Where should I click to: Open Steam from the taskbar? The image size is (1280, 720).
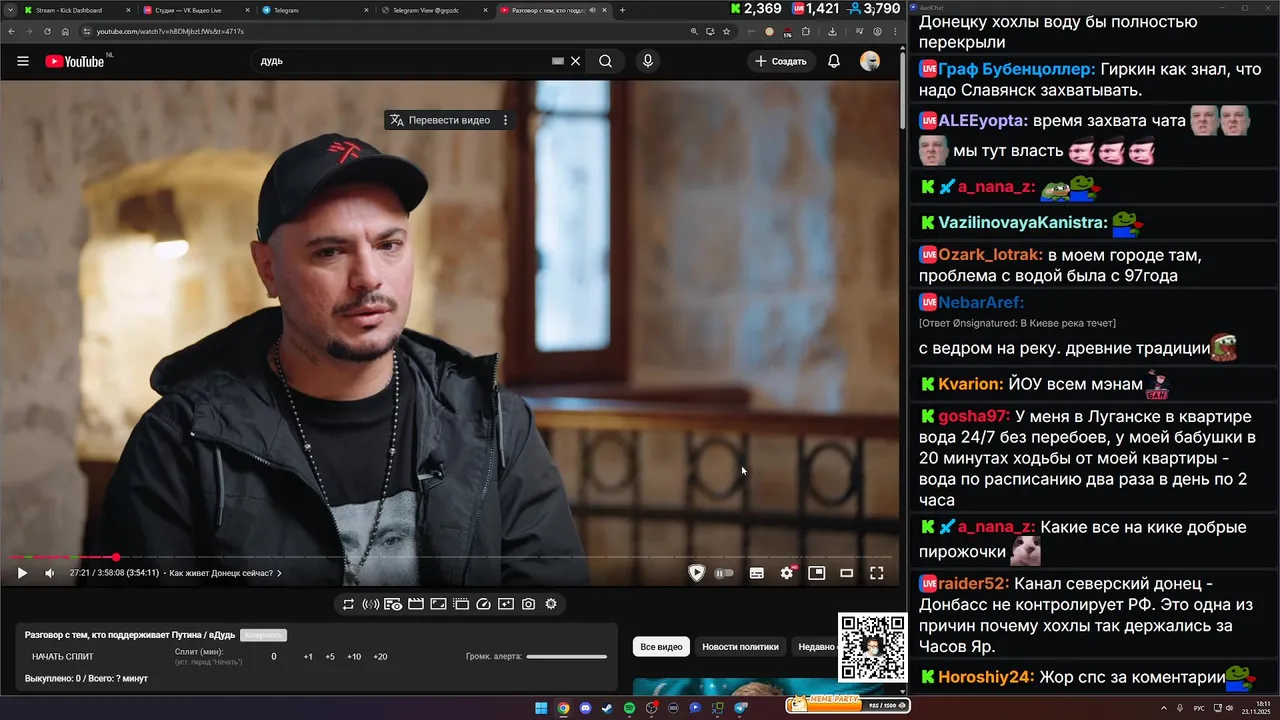pos(607,708)
